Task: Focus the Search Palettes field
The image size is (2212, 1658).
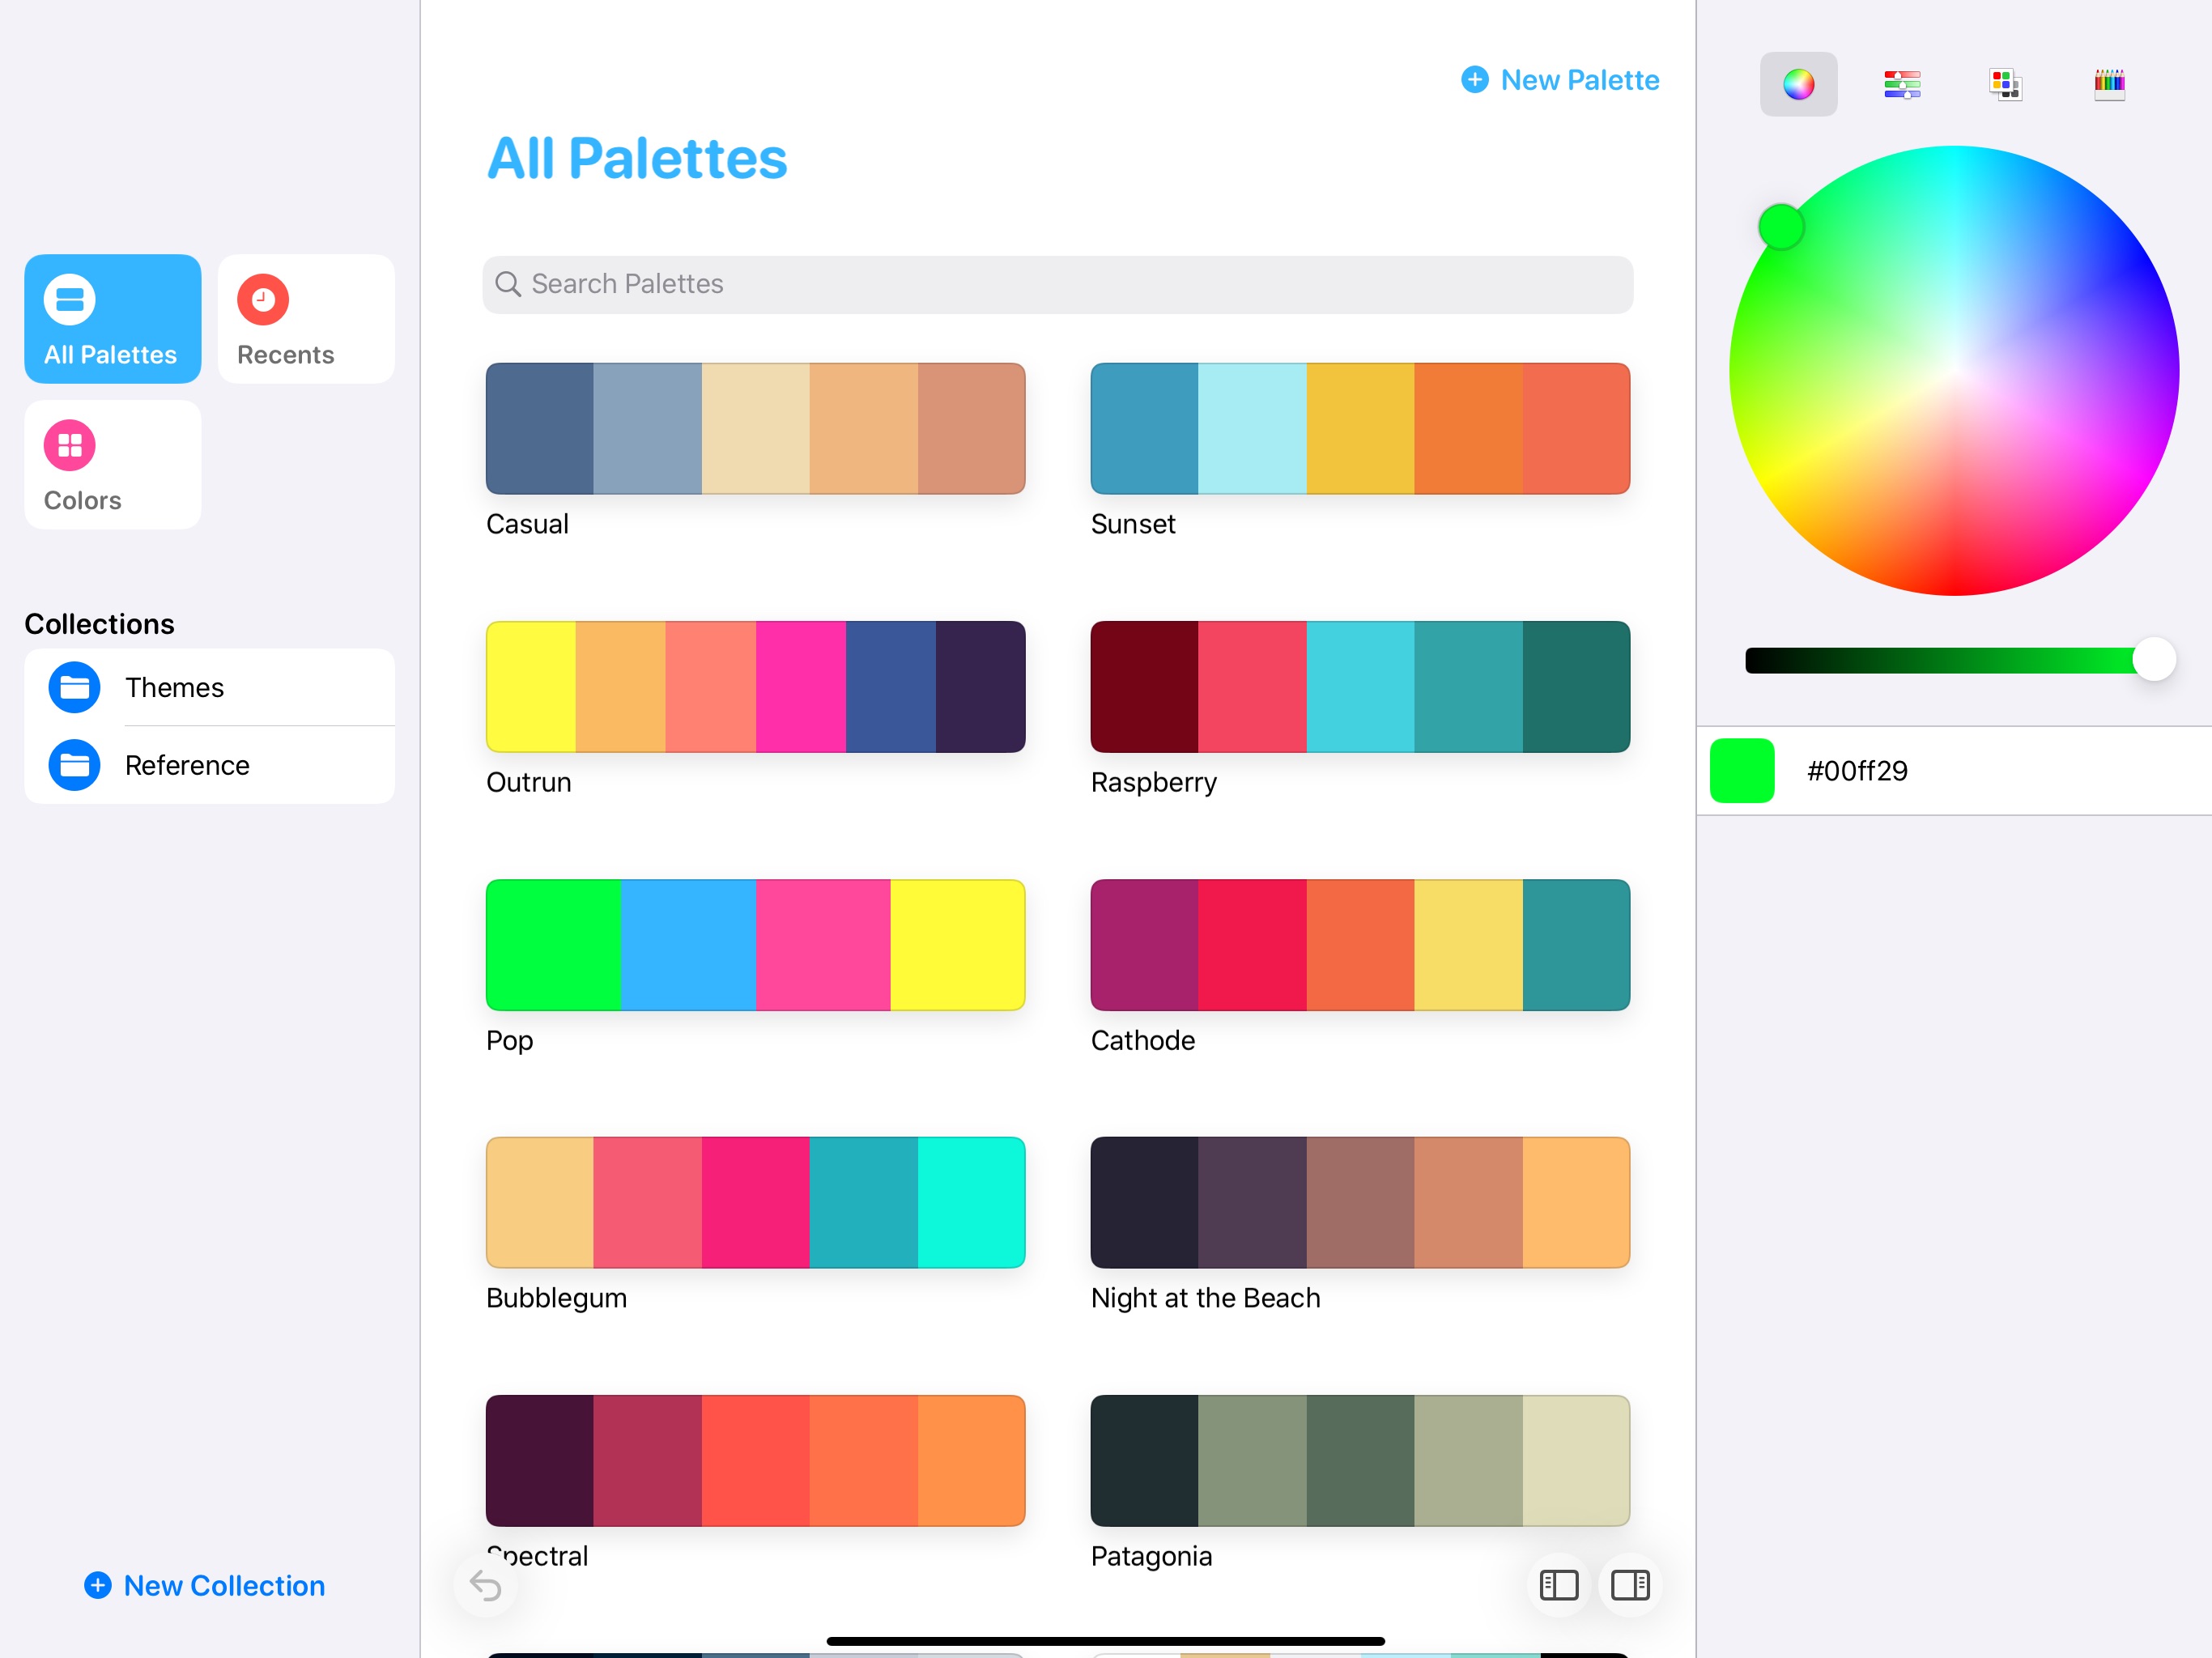Action: [x=1057, y=284]
